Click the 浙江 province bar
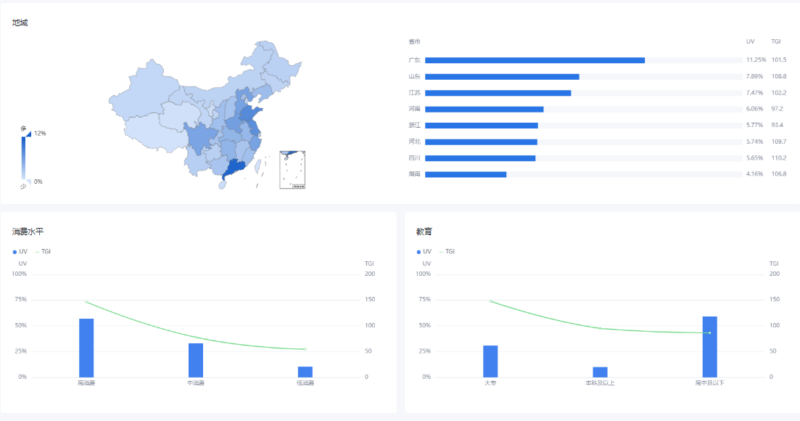 pos(481,126)
